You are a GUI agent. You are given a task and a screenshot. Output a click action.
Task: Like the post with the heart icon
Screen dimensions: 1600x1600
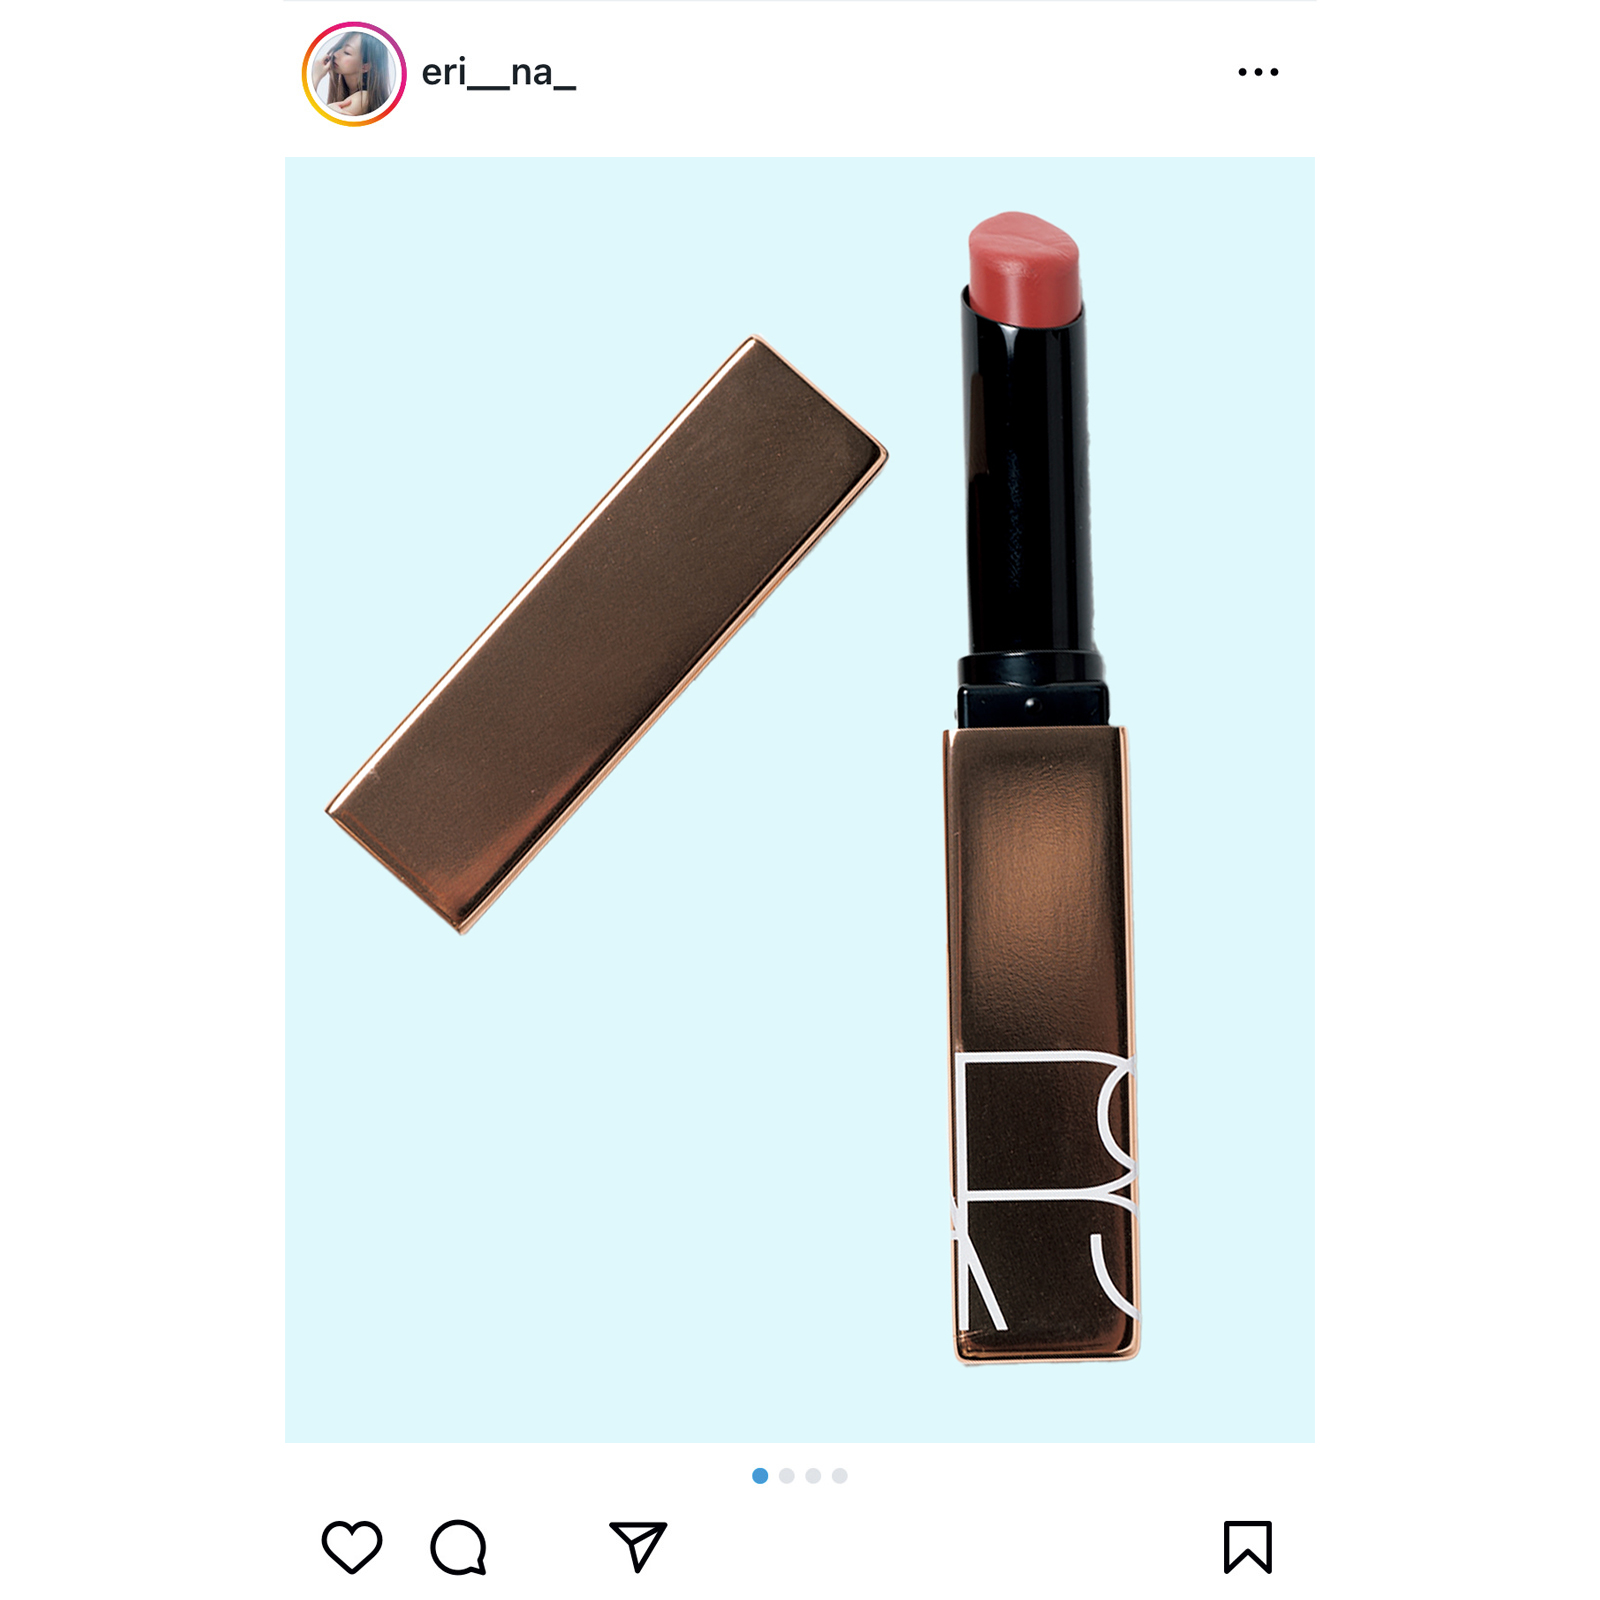pyautogui.click(x=352, y=1546)
